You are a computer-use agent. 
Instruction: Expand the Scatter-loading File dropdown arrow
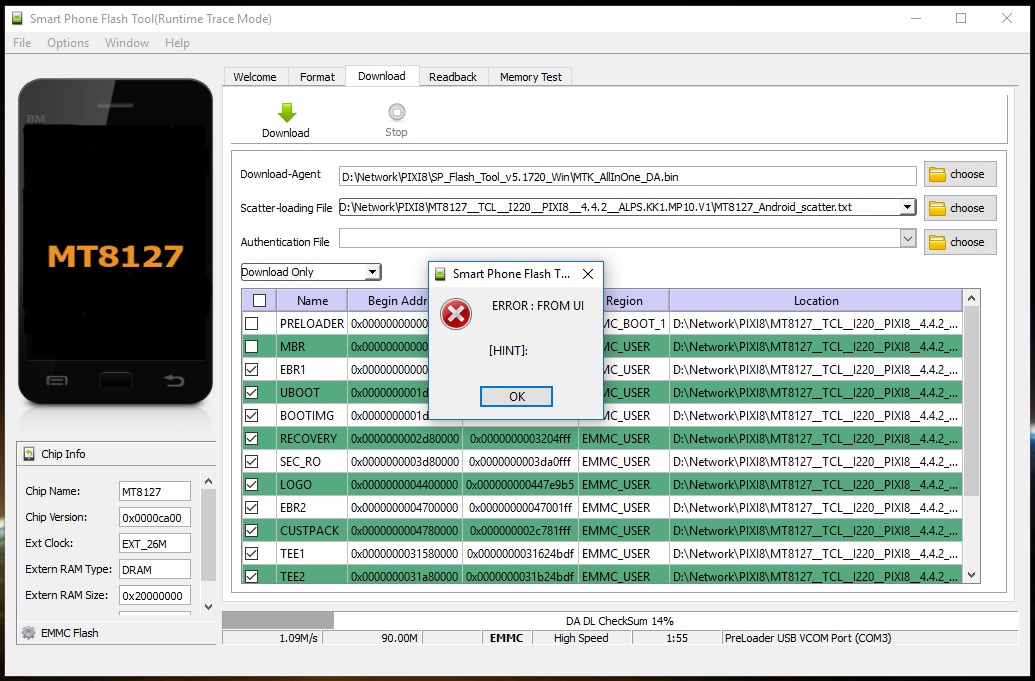click(x=908, y=207)
